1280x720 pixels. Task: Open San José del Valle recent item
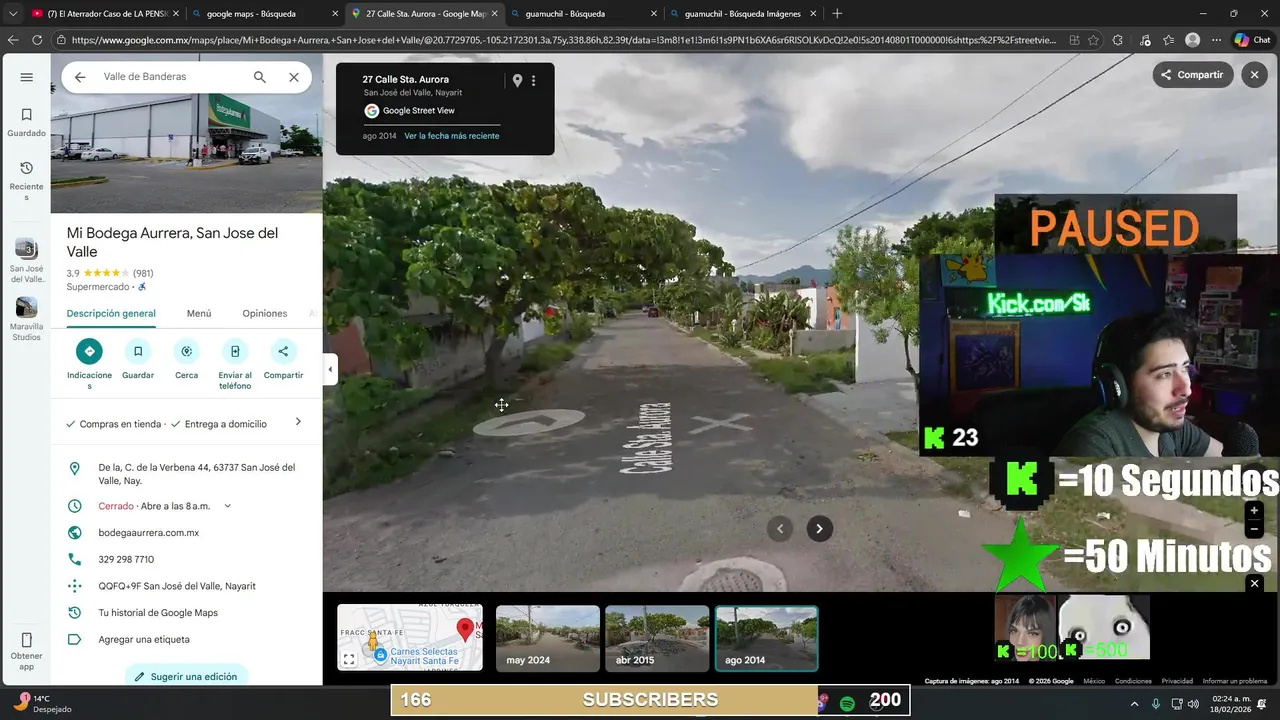(27, 261)
